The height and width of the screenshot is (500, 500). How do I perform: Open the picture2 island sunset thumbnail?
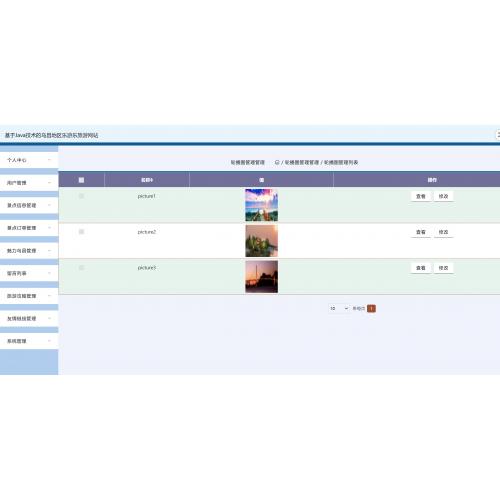pyautogui.click(x=262, y=241)
